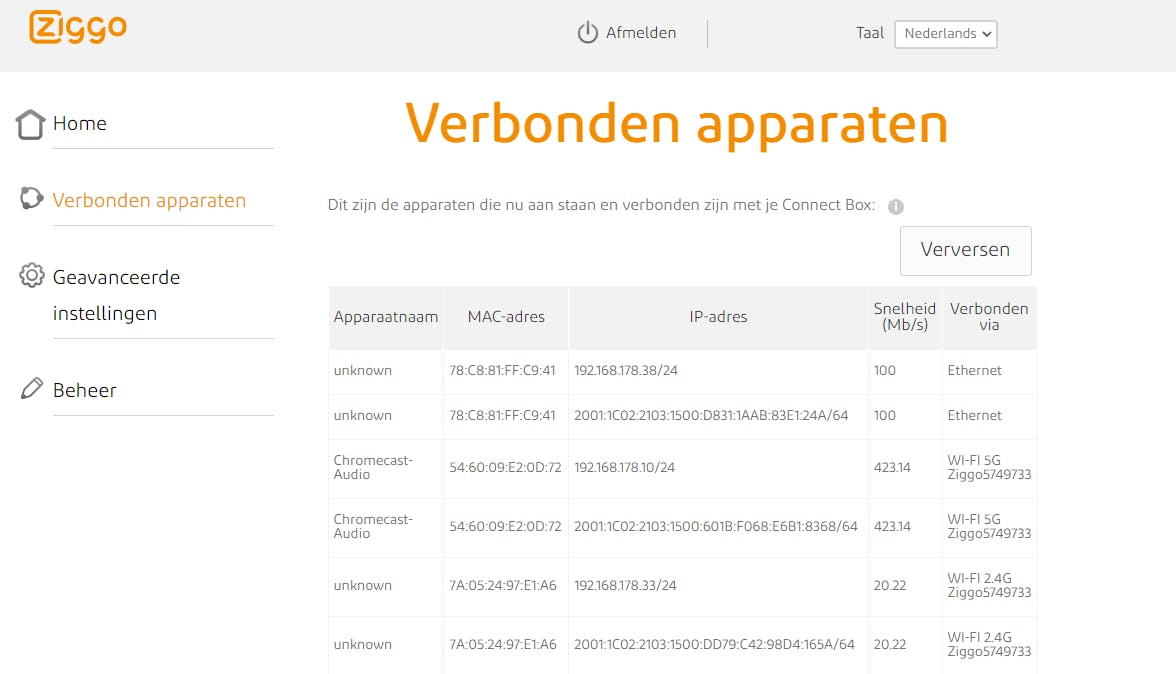Open the Beheer menu item

85,391
